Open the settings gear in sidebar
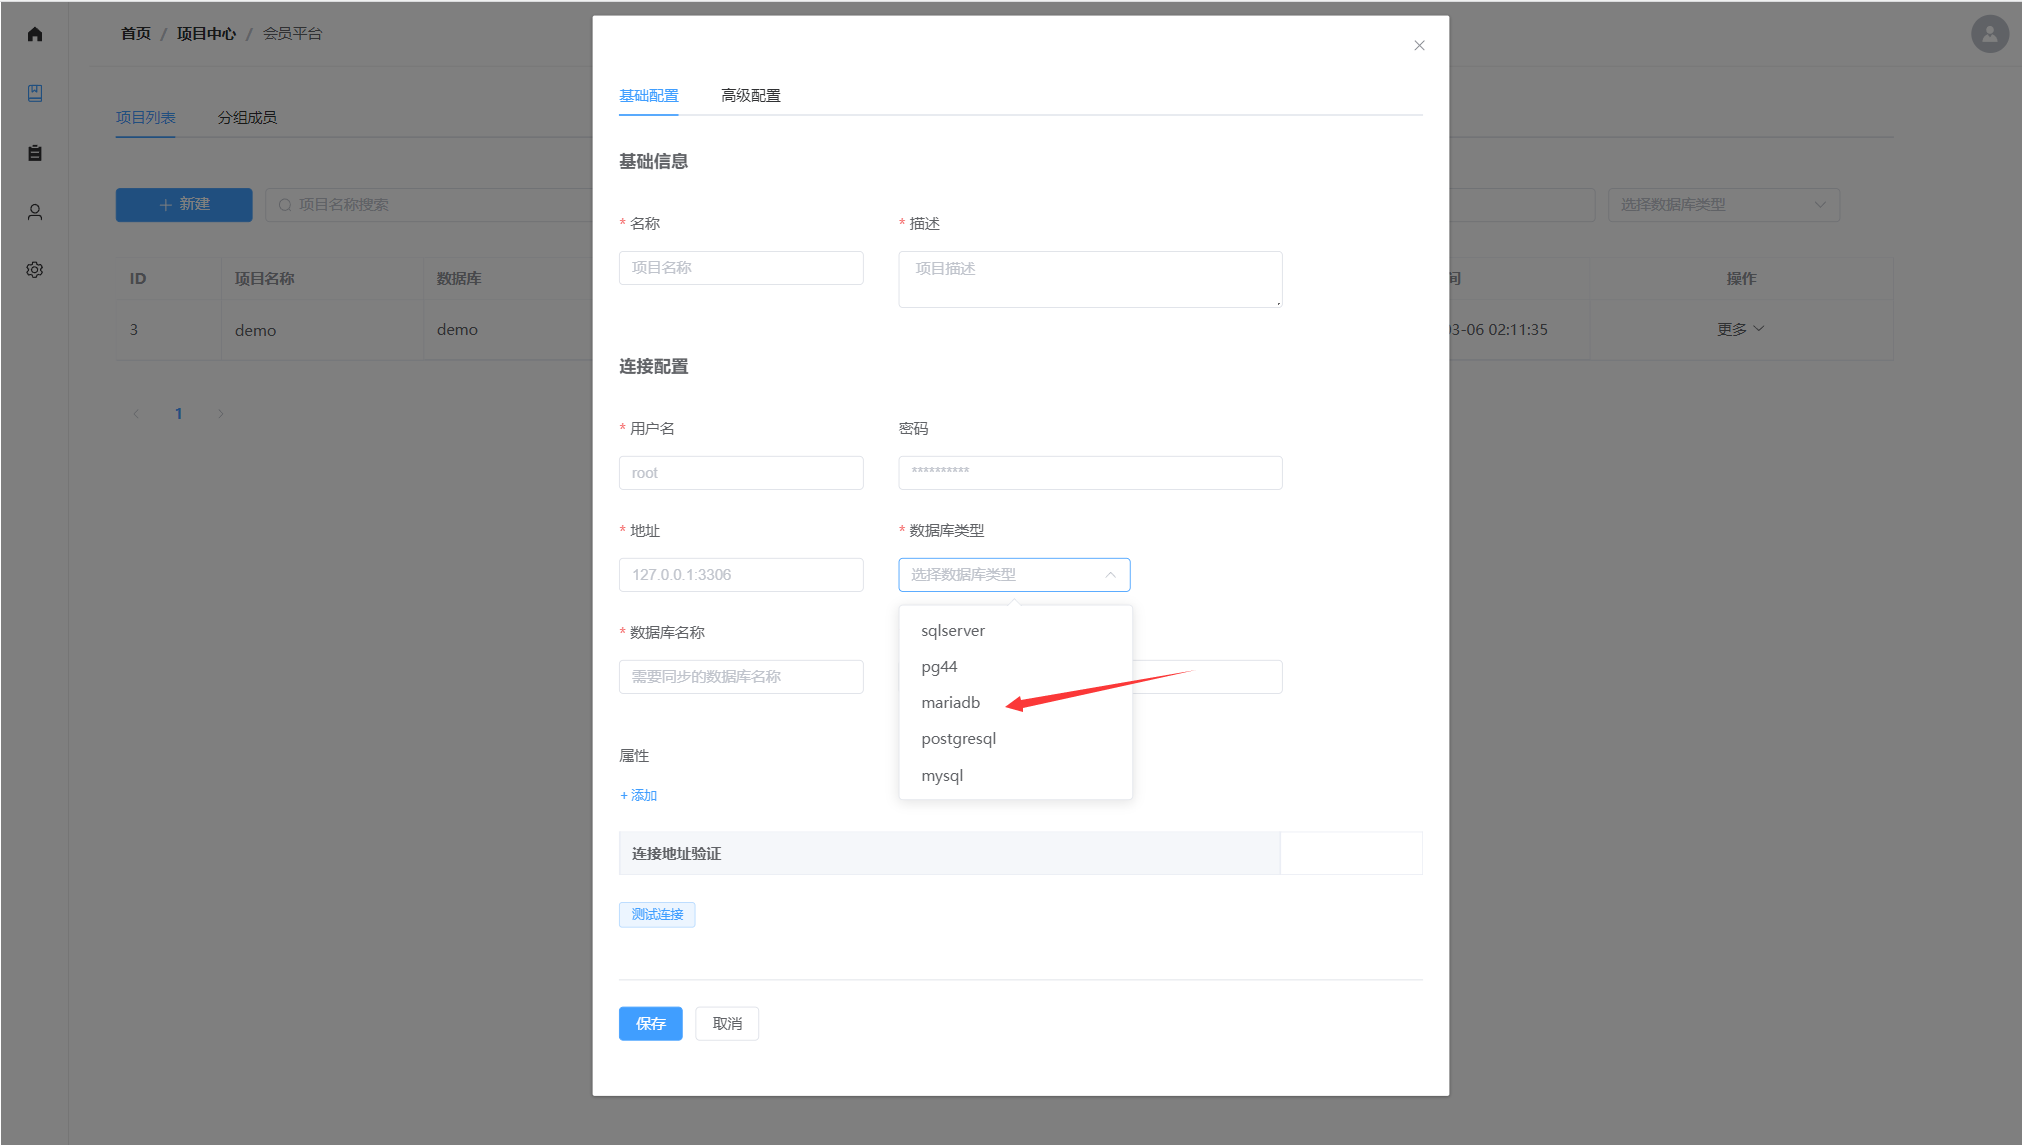The image size is (2022, 1145). [35, 270]
